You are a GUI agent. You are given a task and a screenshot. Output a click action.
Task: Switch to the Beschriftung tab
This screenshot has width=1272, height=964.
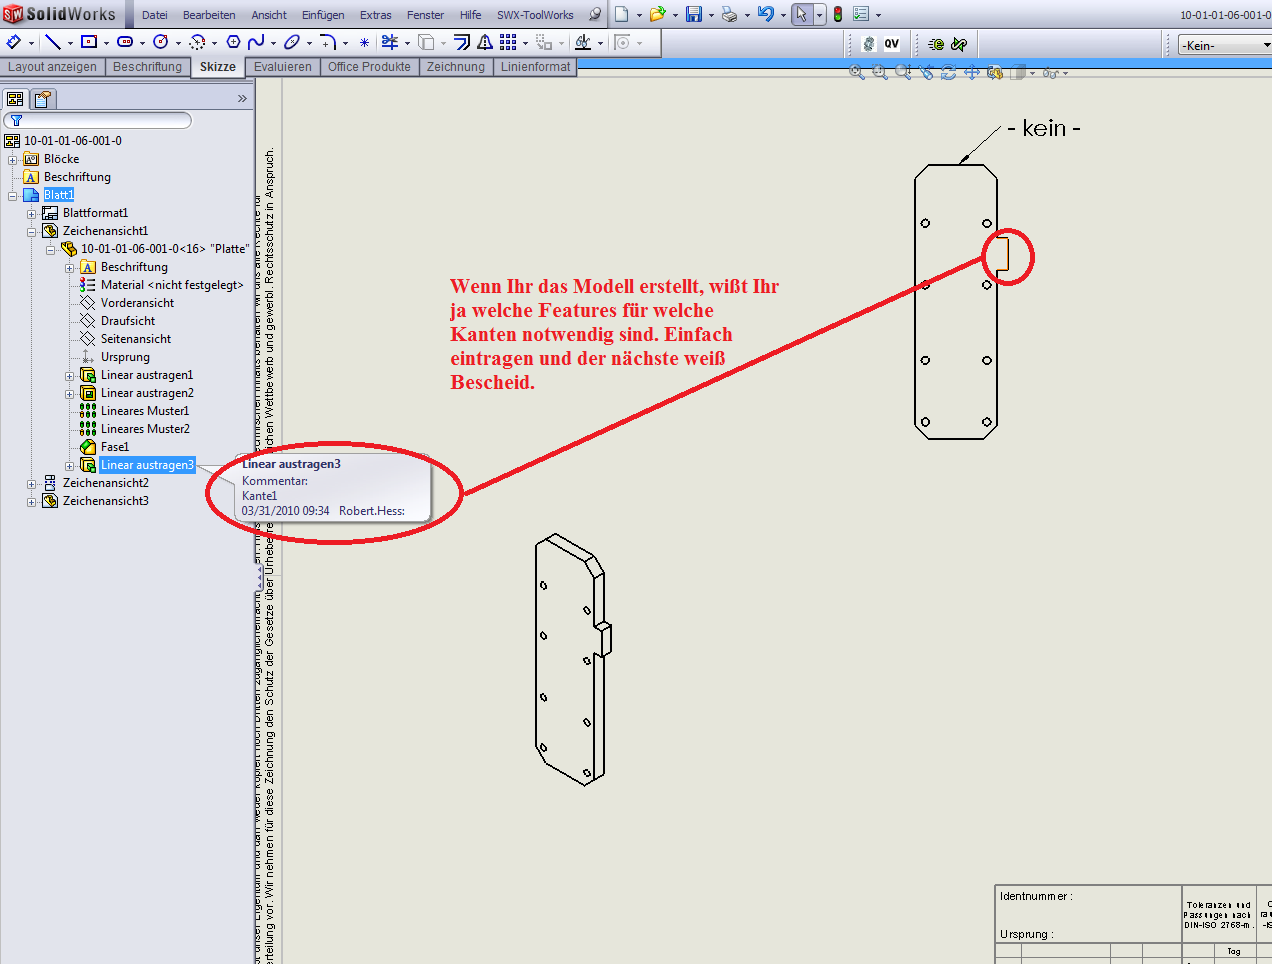(147, 67)
